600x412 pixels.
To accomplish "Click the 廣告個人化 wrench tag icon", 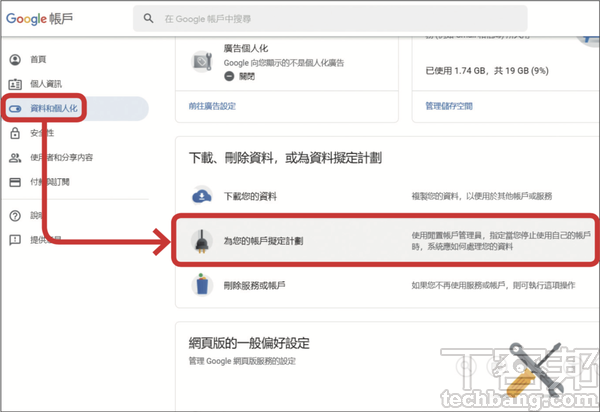I will [202, 61].
